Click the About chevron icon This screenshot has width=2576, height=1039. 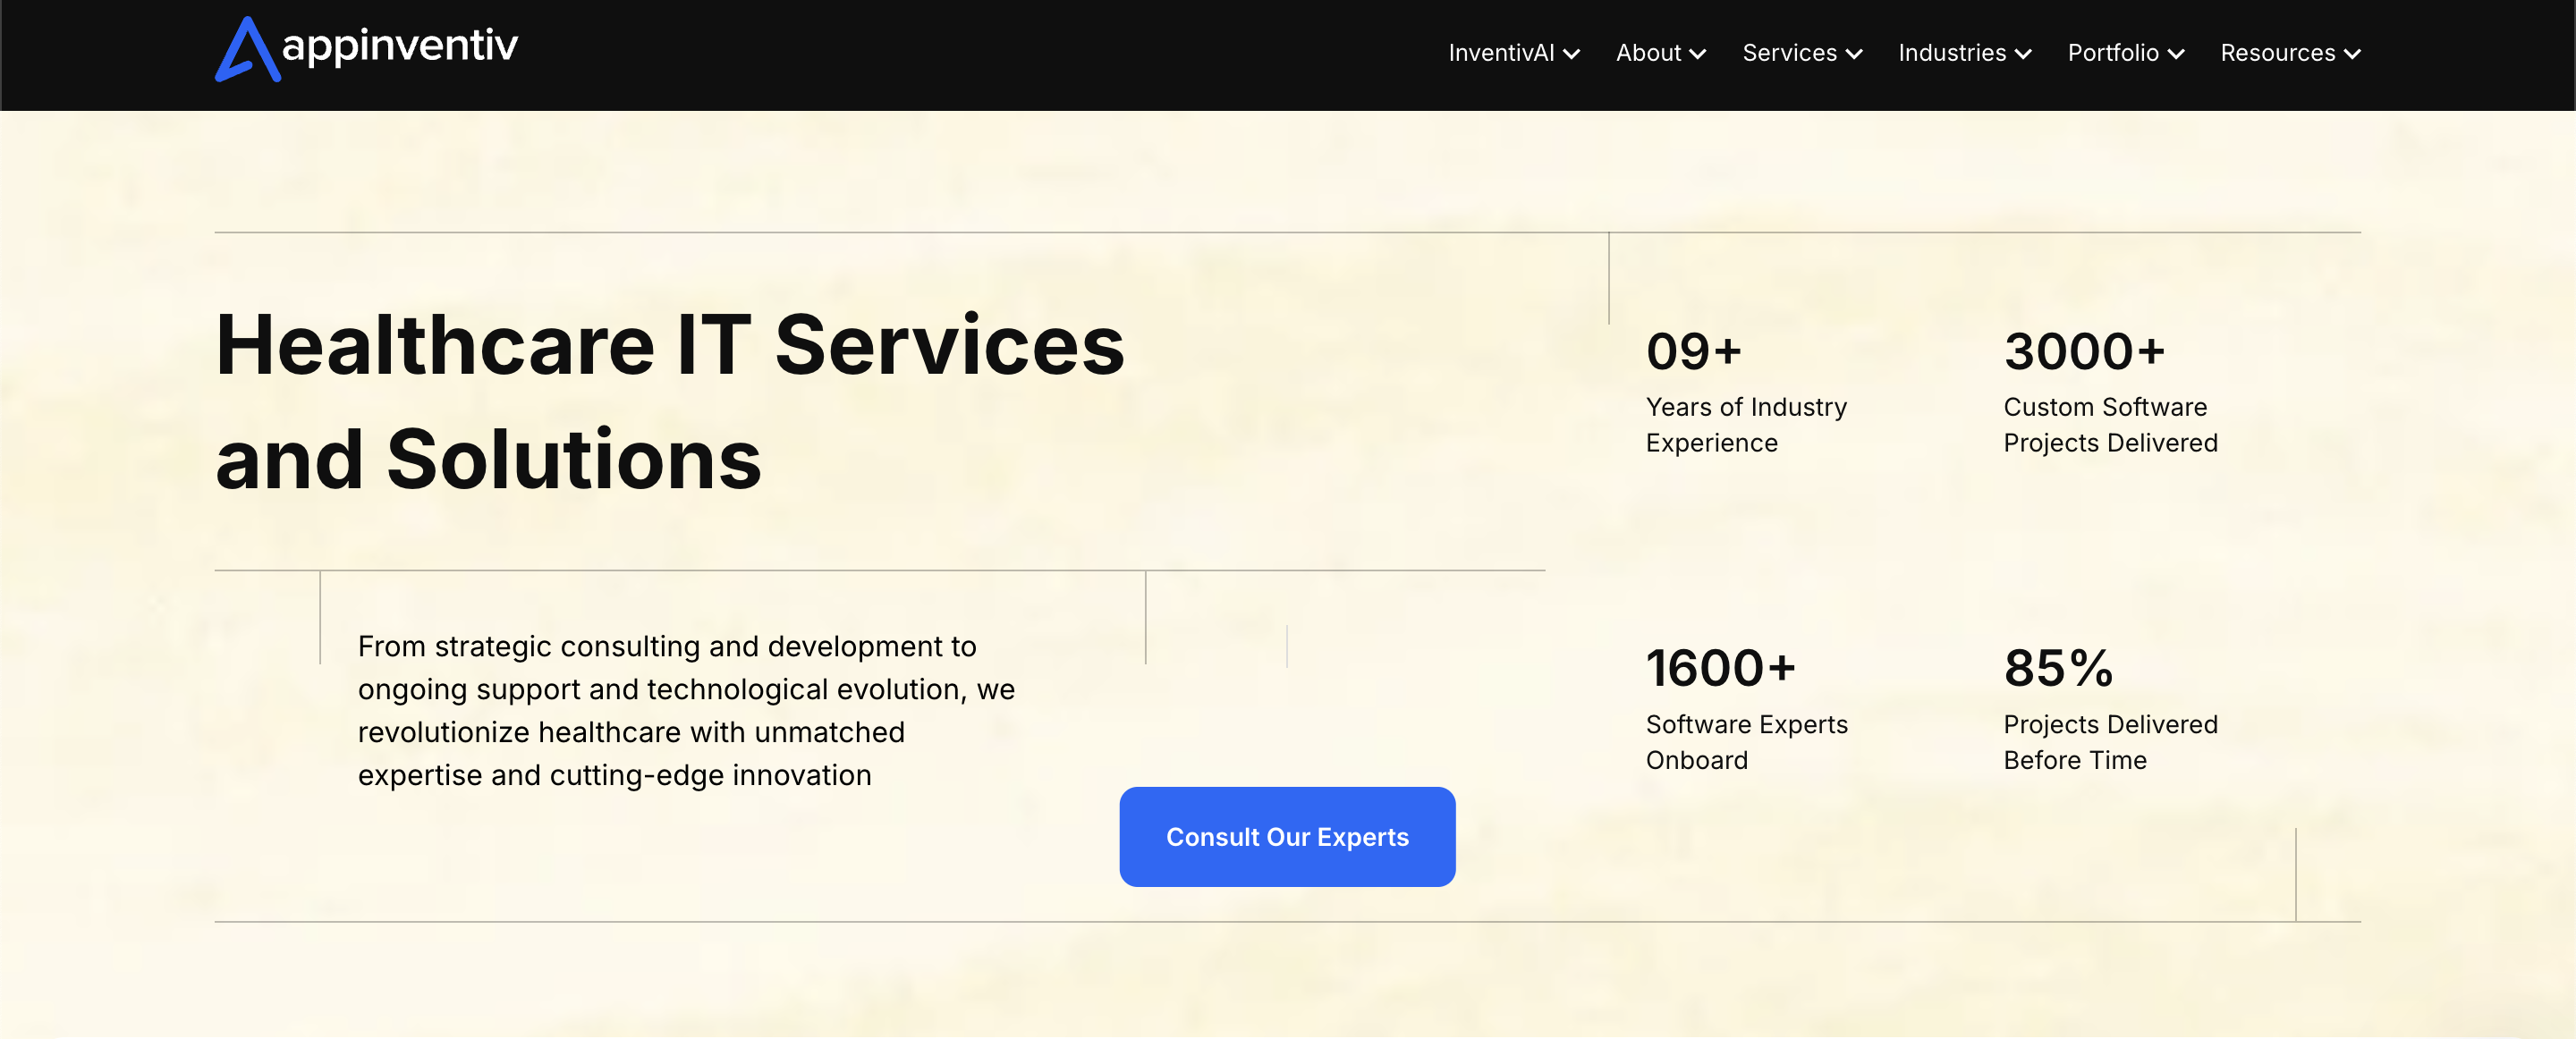pyautogui.click(x=1697, y=54)
